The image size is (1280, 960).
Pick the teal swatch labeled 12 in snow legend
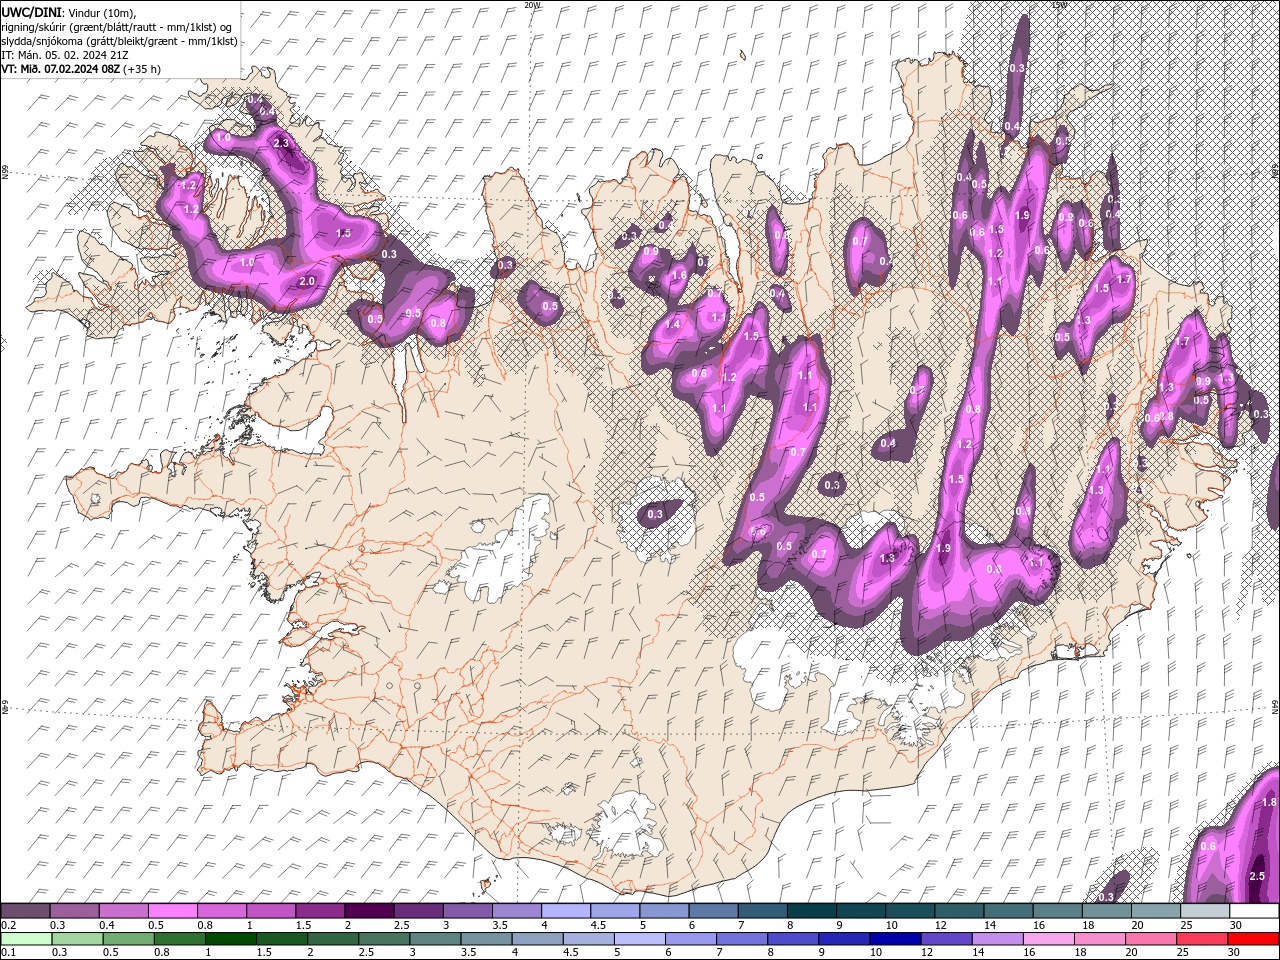[x=959, y=911]
